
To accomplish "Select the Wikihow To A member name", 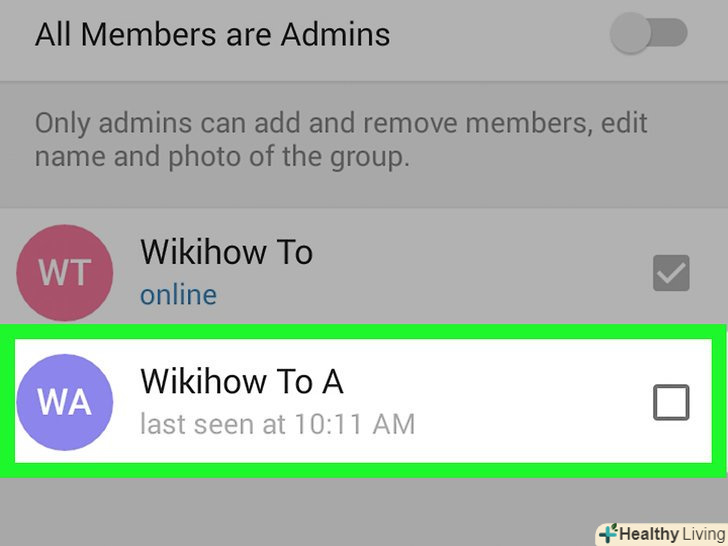I will (x=242, y=382).
